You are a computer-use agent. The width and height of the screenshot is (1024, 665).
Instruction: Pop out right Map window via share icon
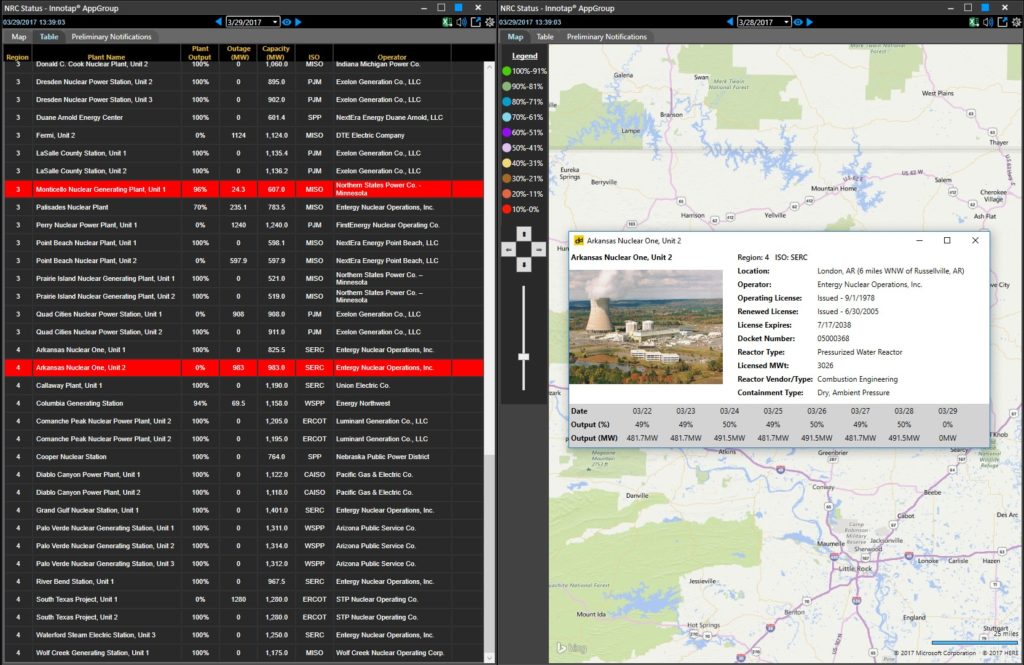(x=1002, y=22)
